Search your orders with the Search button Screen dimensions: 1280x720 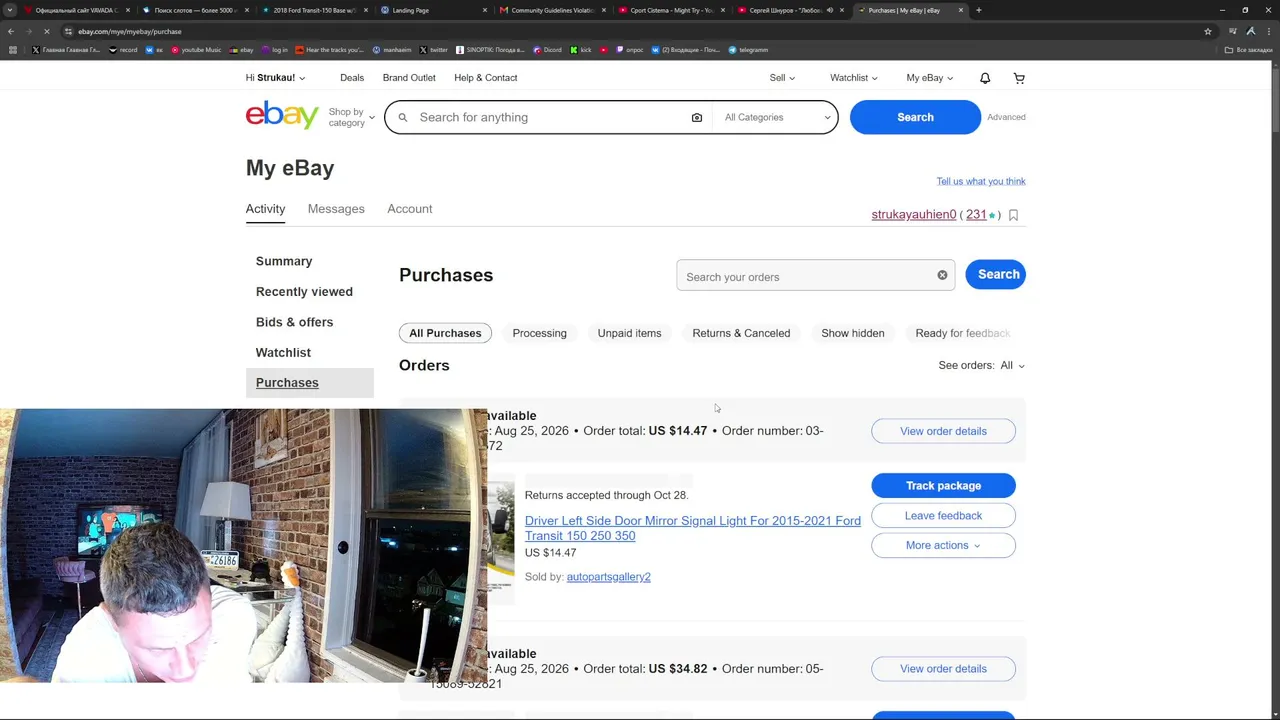(x=995, y=274)
